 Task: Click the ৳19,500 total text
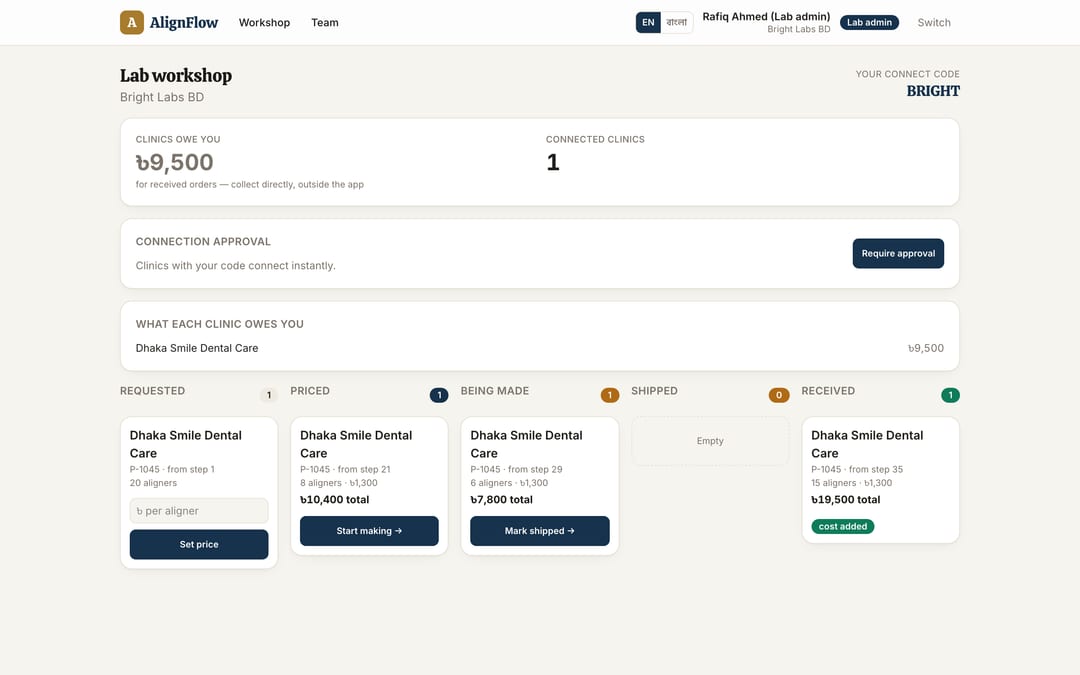click(846, 499)
